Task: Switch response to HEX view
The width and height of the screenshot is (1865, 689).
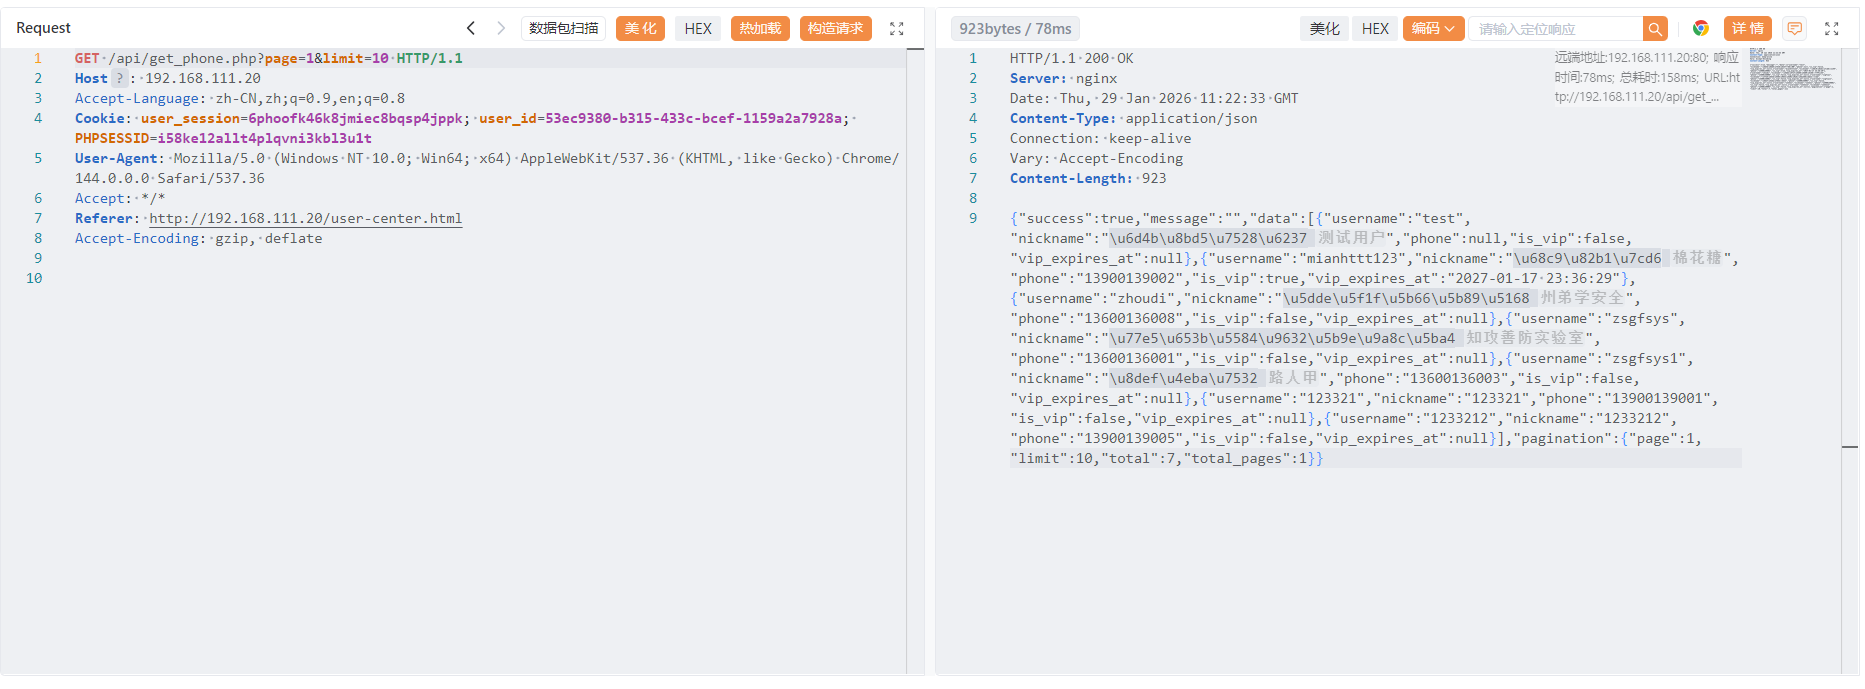Action: point(1375,29)
